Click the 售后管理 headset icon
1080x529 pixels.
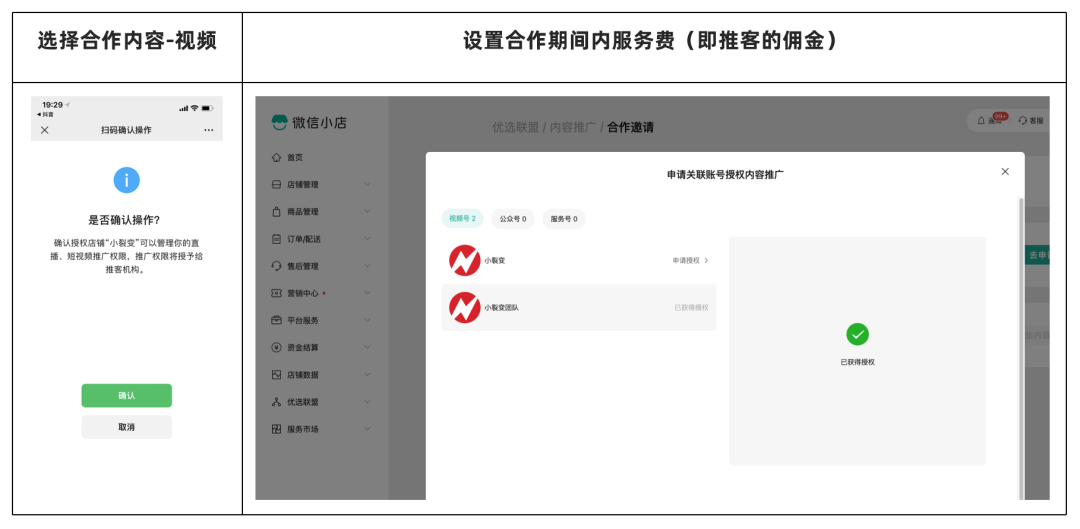277,266
